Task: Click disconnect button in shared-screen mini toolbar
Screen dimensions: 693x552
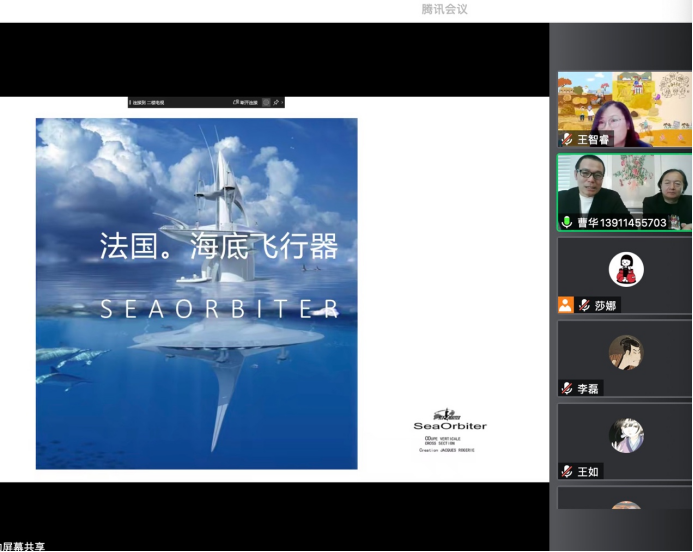Action: tap(245, 103)
